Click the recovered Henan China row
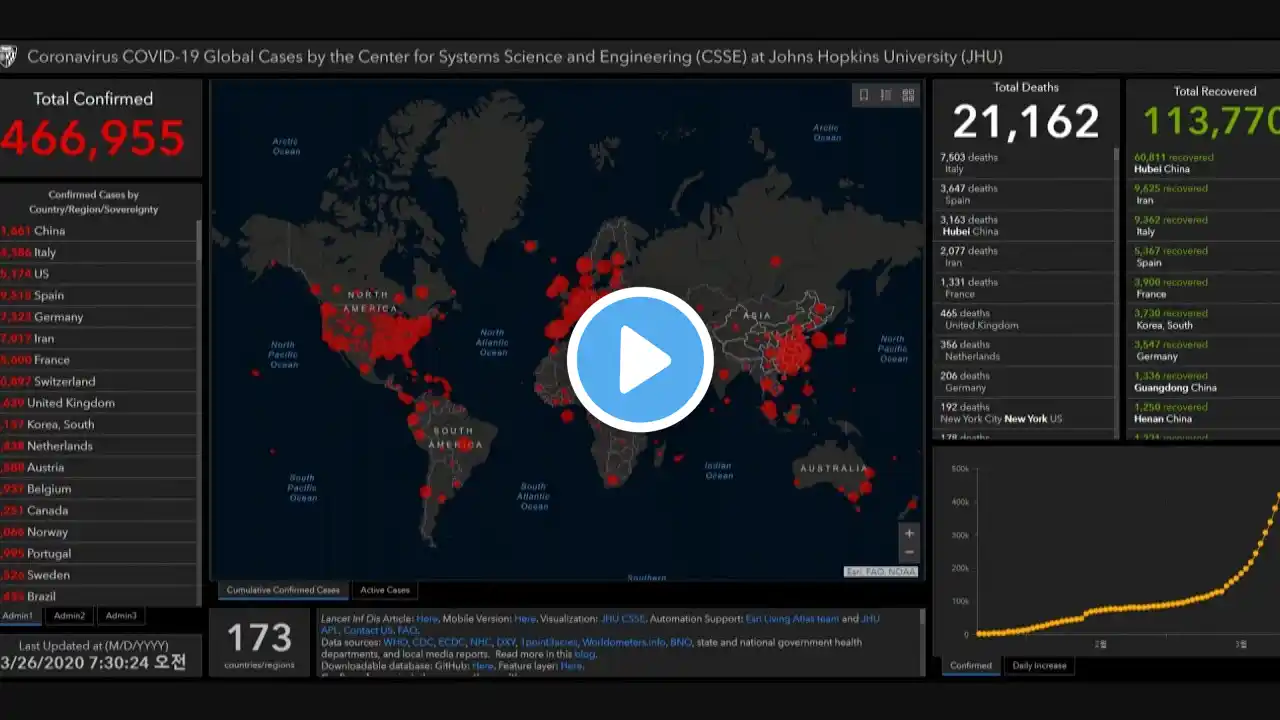The width and height of the screenshot is (1280, 720). click(x=1204, y=412)
